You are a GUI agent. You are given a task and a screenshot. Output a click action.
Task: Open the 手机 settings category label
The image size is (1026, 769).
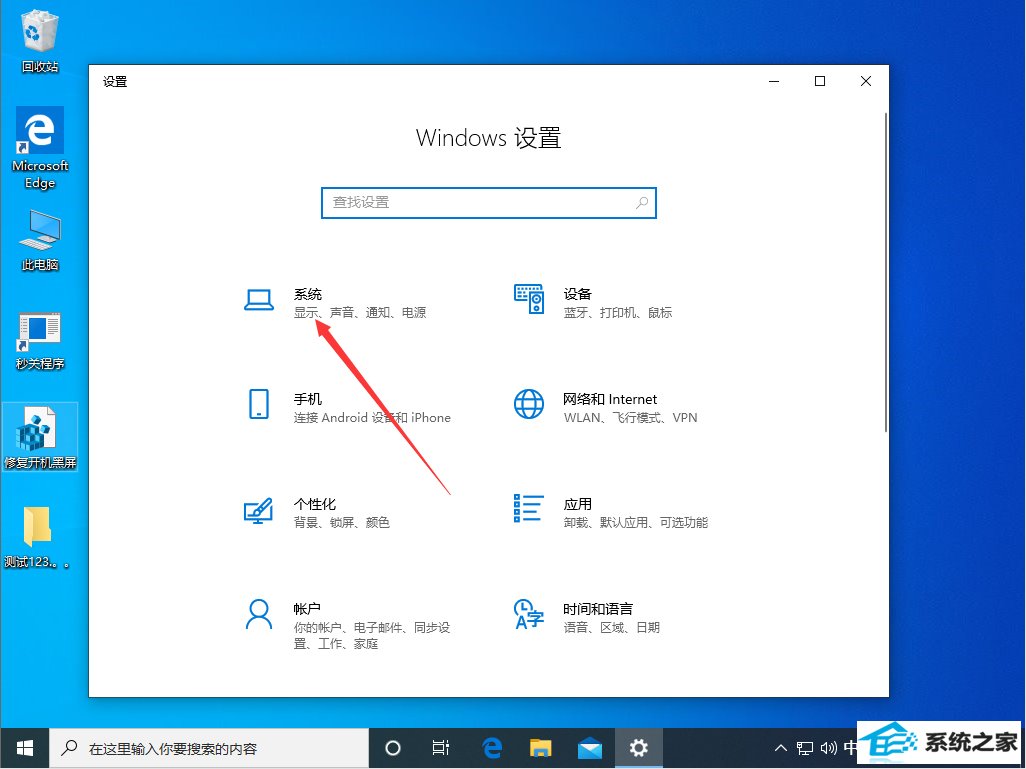click(308, 399)
